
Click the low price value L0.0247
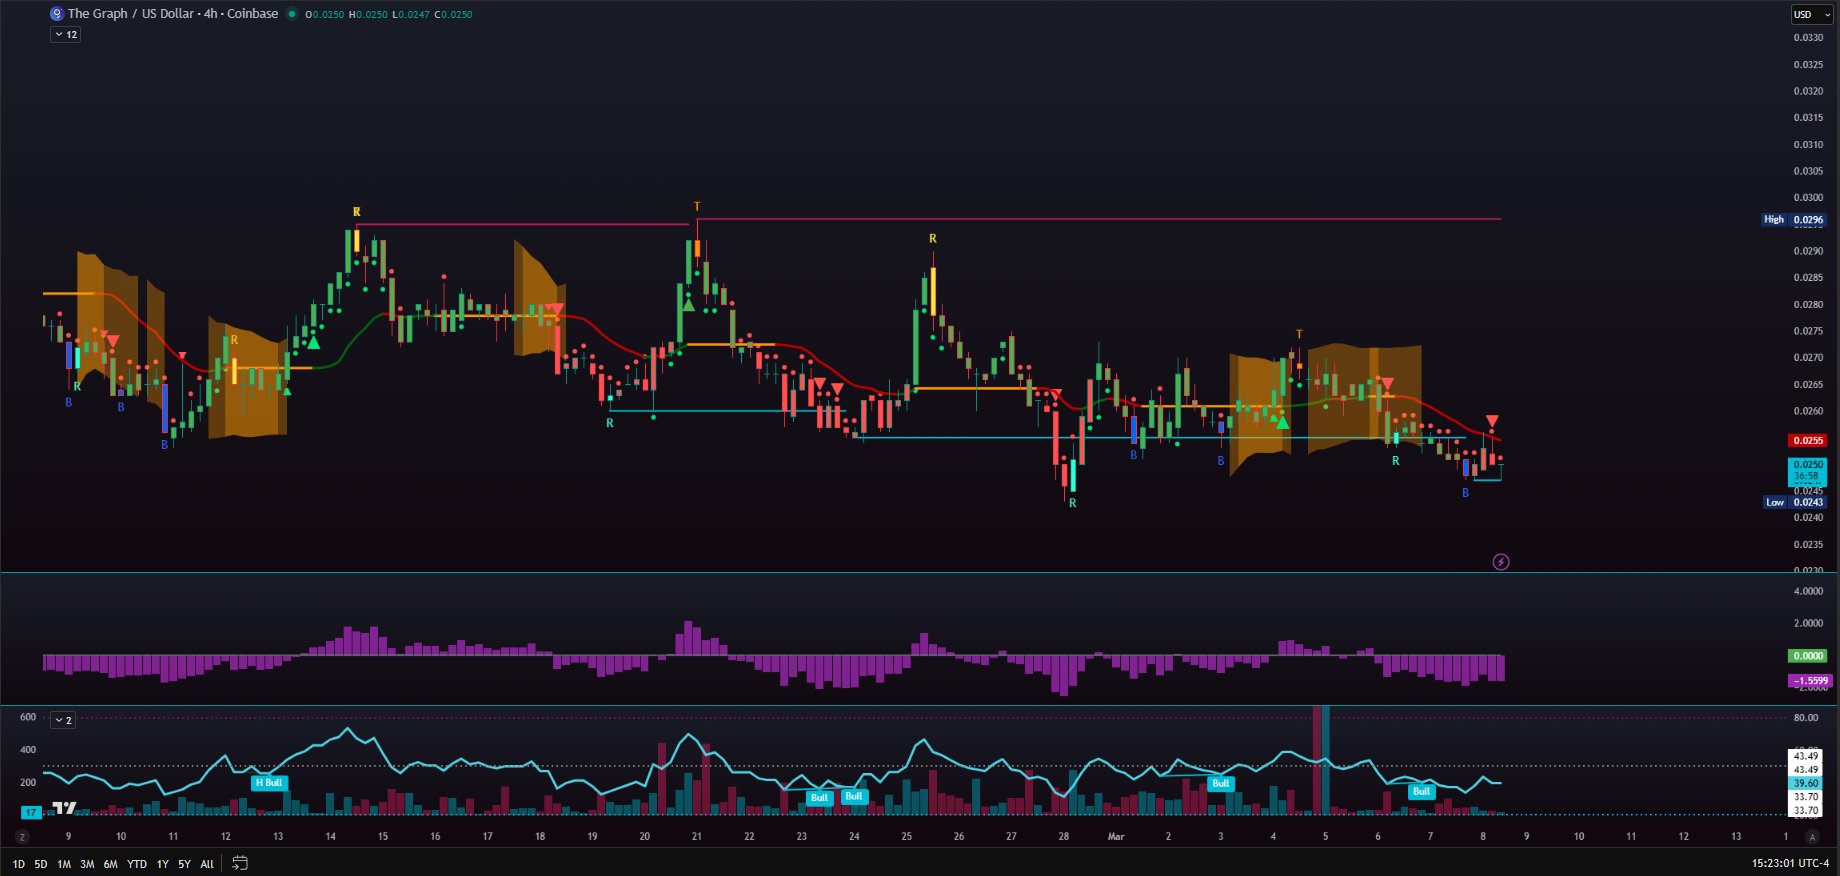click(x=410, y=15)
